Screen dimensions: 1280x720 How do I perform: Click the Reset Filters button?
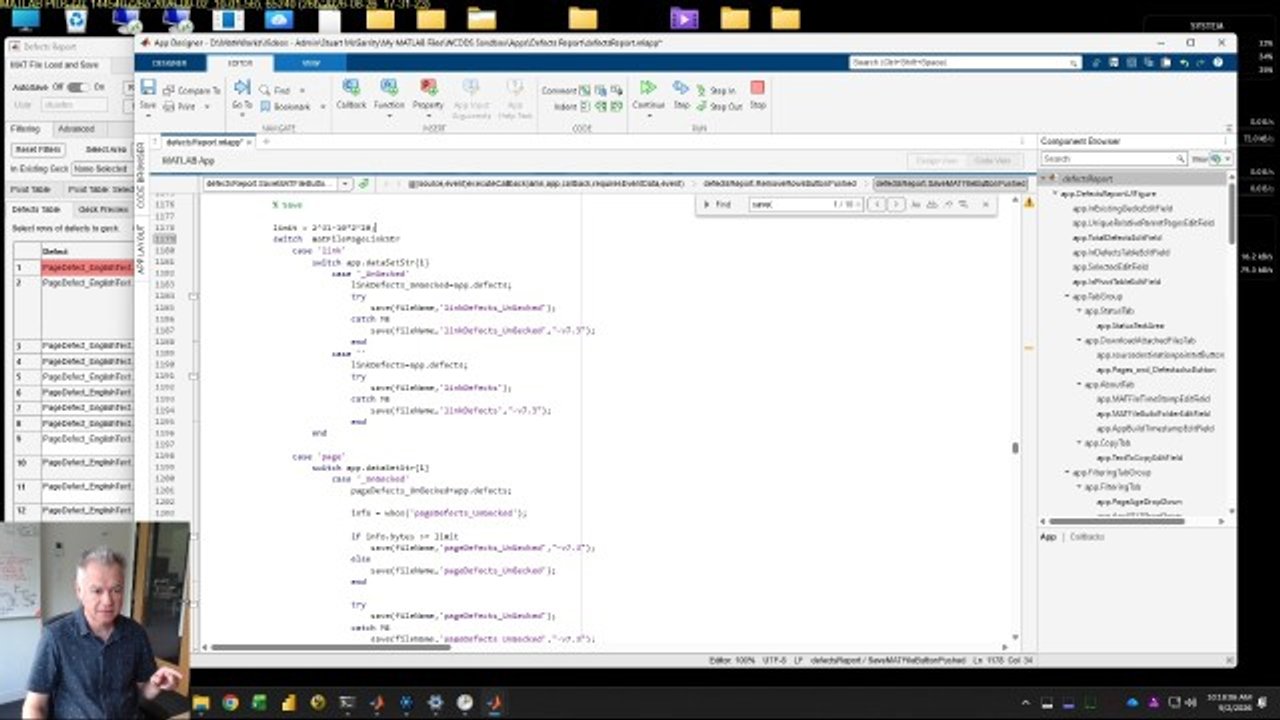point(38,149)
